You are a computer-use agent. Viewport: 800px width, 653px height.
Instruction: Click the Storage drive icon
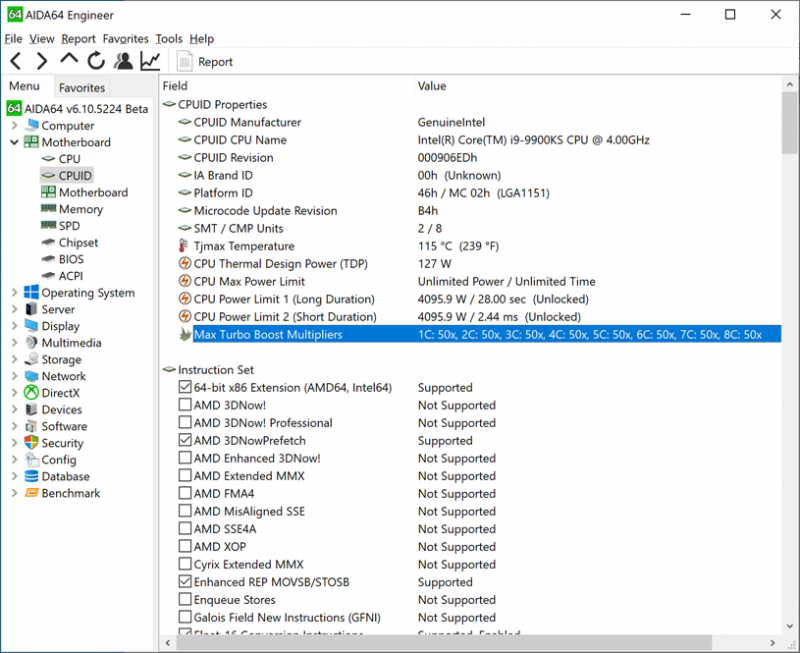point(32,359)
